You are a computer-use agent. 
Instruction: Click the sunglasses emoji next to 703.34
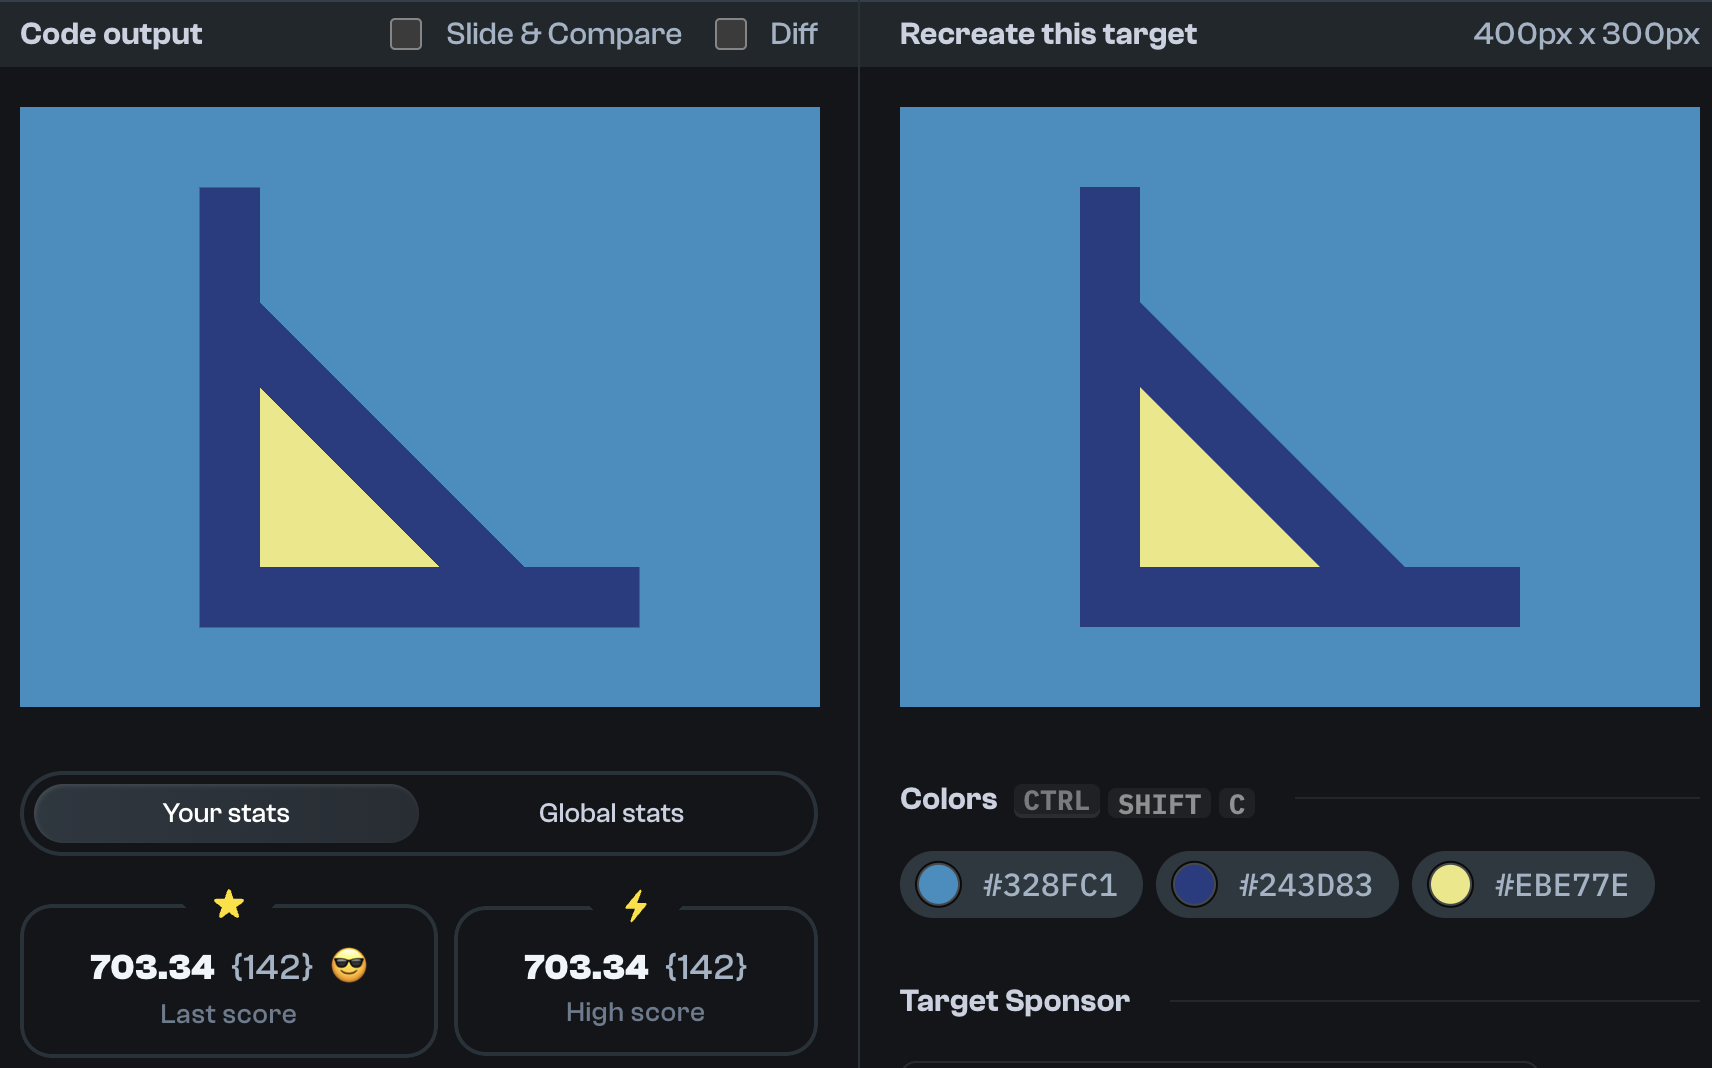(347, 966)
